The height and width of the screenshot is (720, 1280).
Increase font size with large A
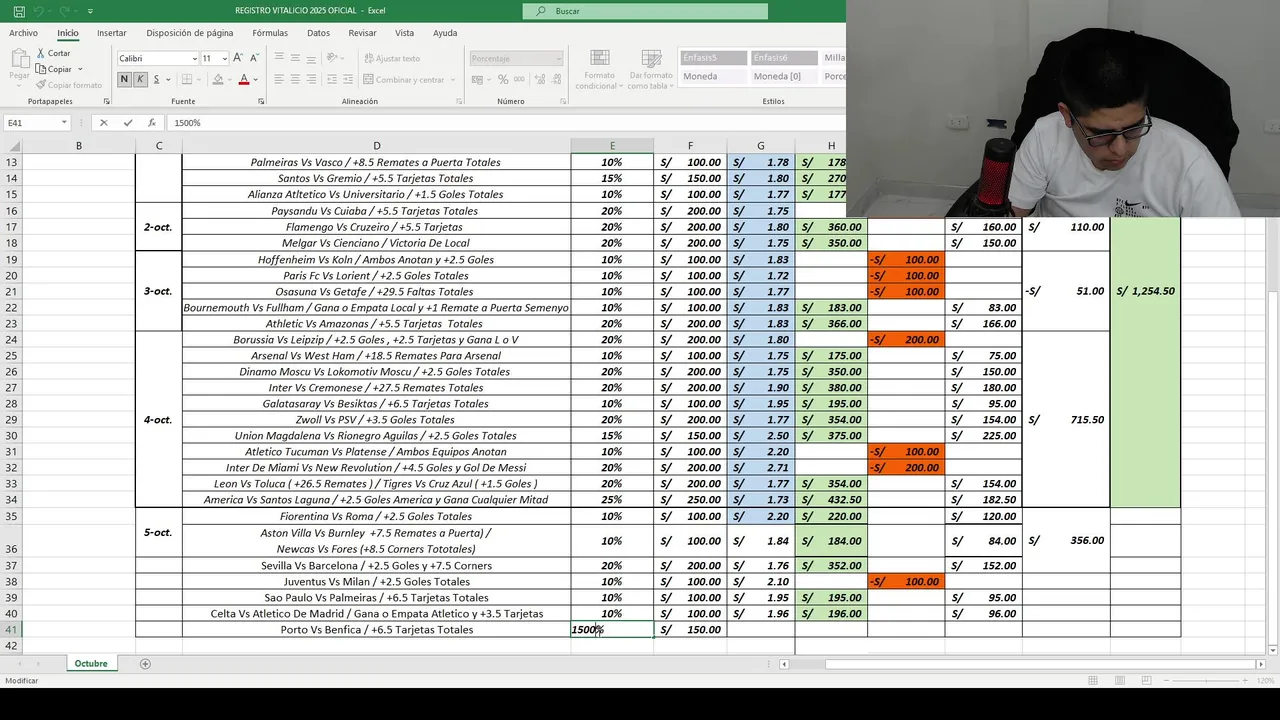coord(238,58)
